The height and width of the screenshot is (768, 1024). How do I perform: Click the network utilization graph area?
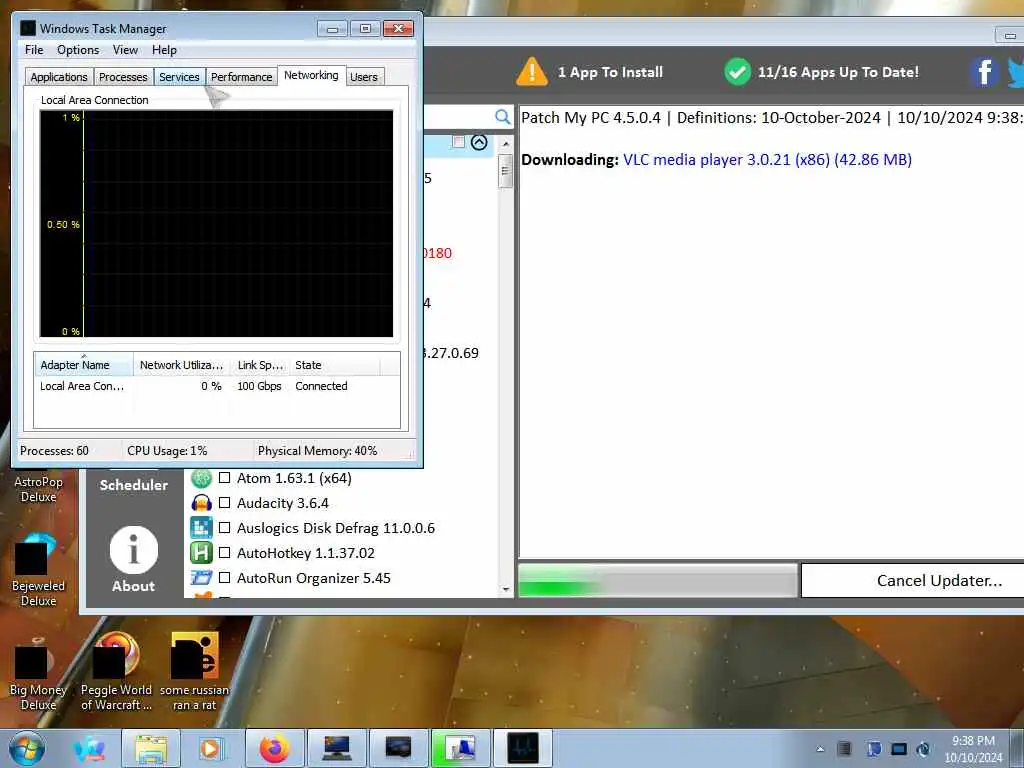coord(217,223)
